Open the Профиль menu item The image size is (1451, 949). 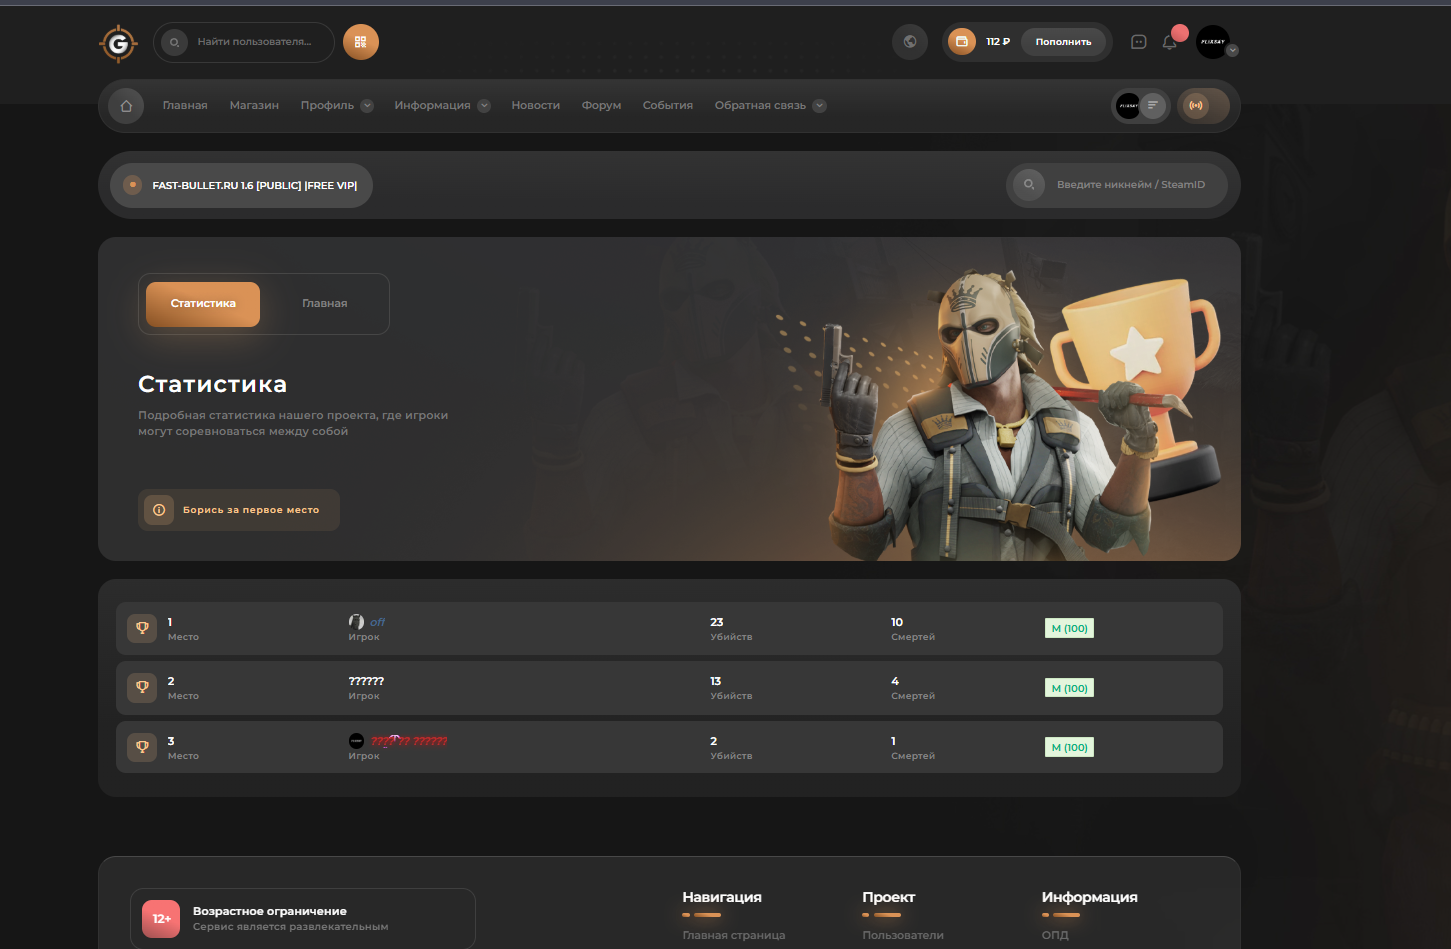point(327,105)
